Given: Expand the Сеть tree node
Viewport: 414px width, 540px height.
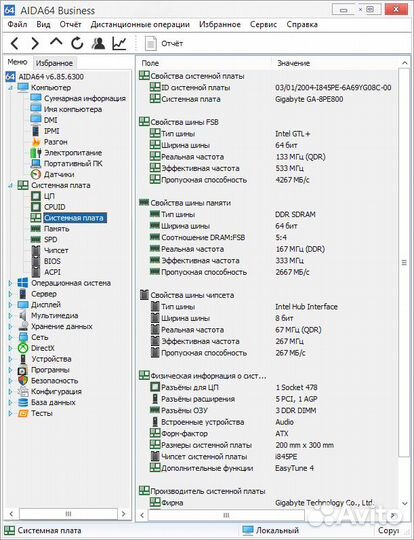Looking at the screenshot, I should 10,337.
